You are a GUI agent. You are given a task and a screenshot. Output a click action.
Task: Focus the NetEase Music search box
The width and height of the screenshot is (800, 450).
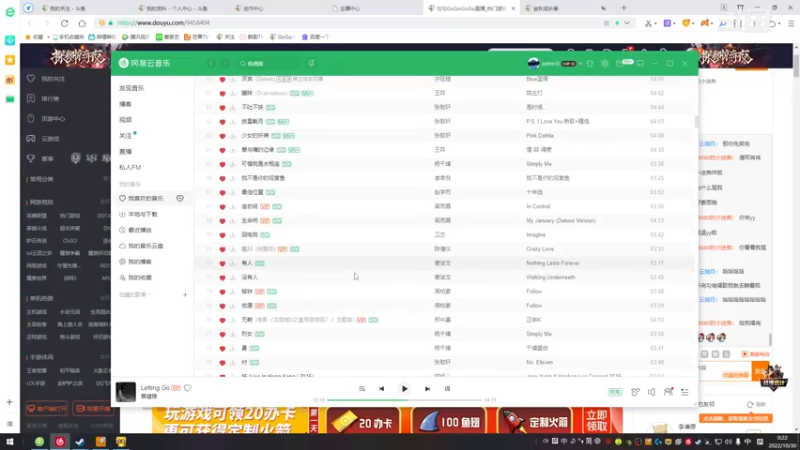270,63
